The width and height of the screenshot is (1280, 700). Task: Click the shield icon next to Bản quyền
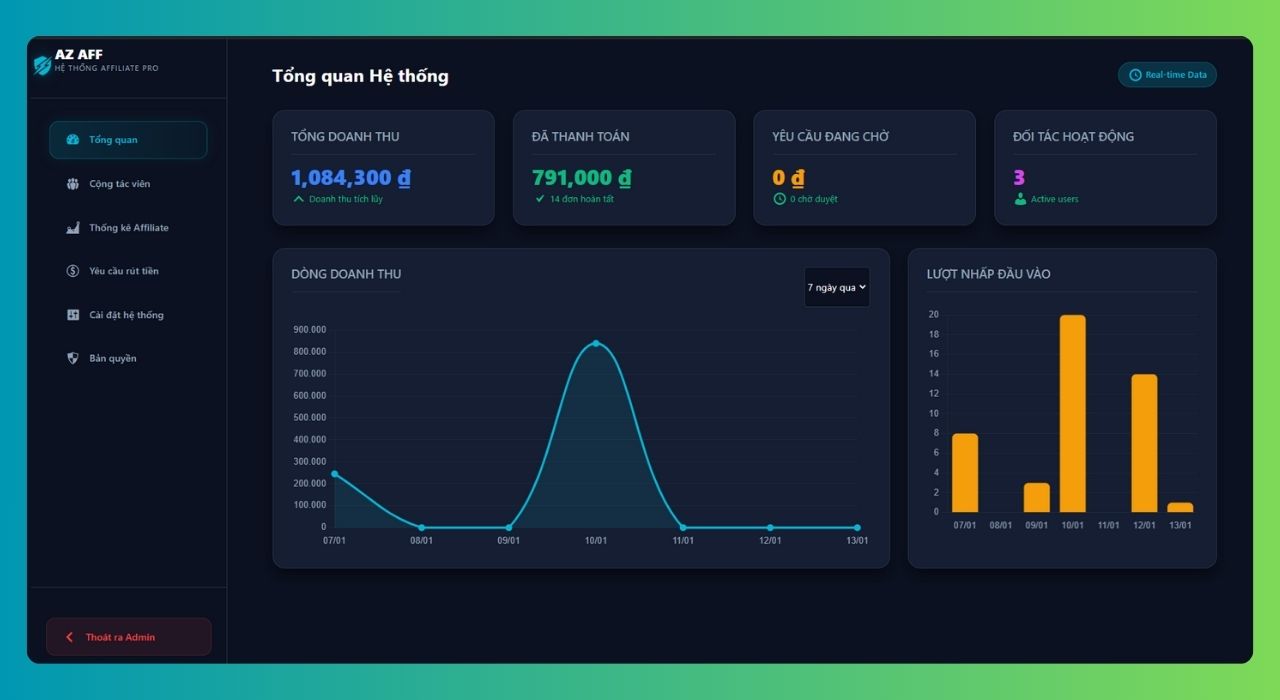pyautogui.click(x=72, y=357)
